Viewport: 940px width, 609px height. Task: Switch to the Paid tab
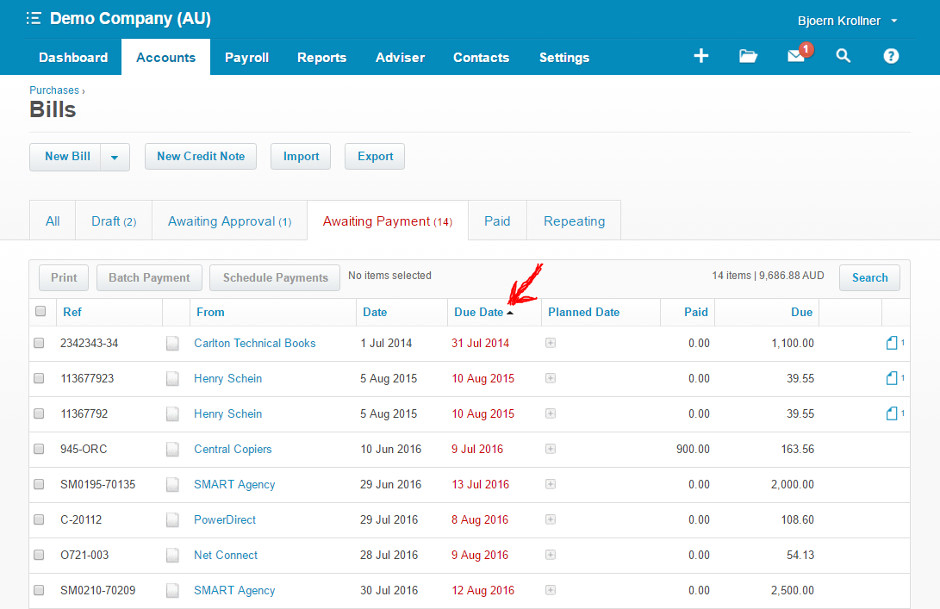pyautogui.click(x=496, y=219)
